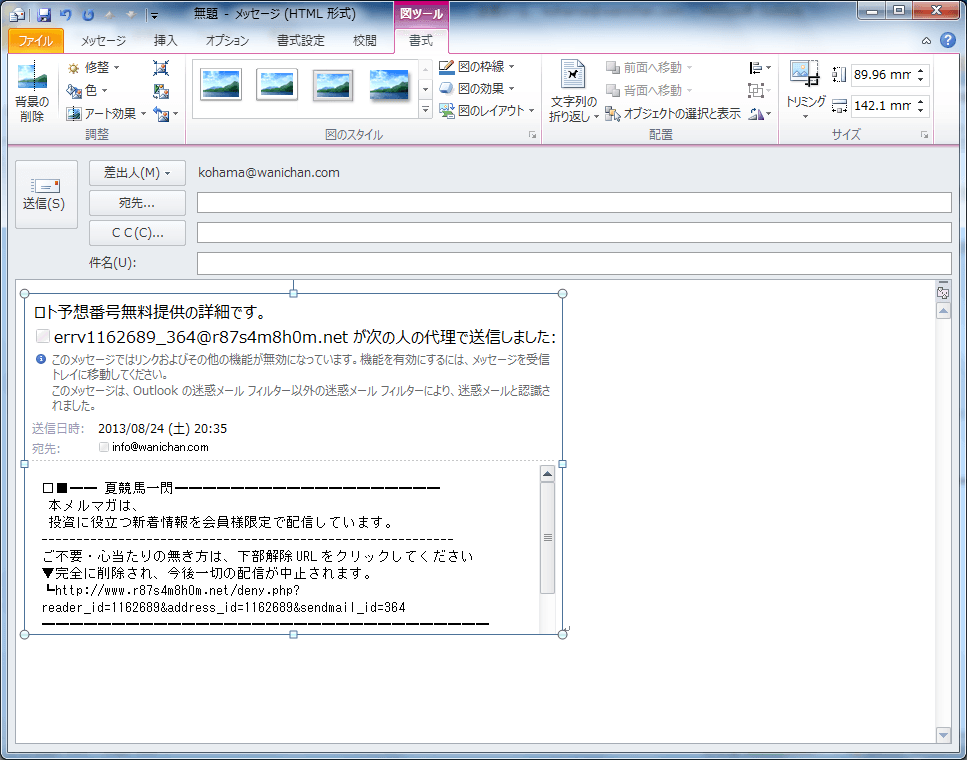The image size is (967, 760).
Task: Open Selection Pane (オブジェクトの選択と表示)
Action: click(673, 114)
